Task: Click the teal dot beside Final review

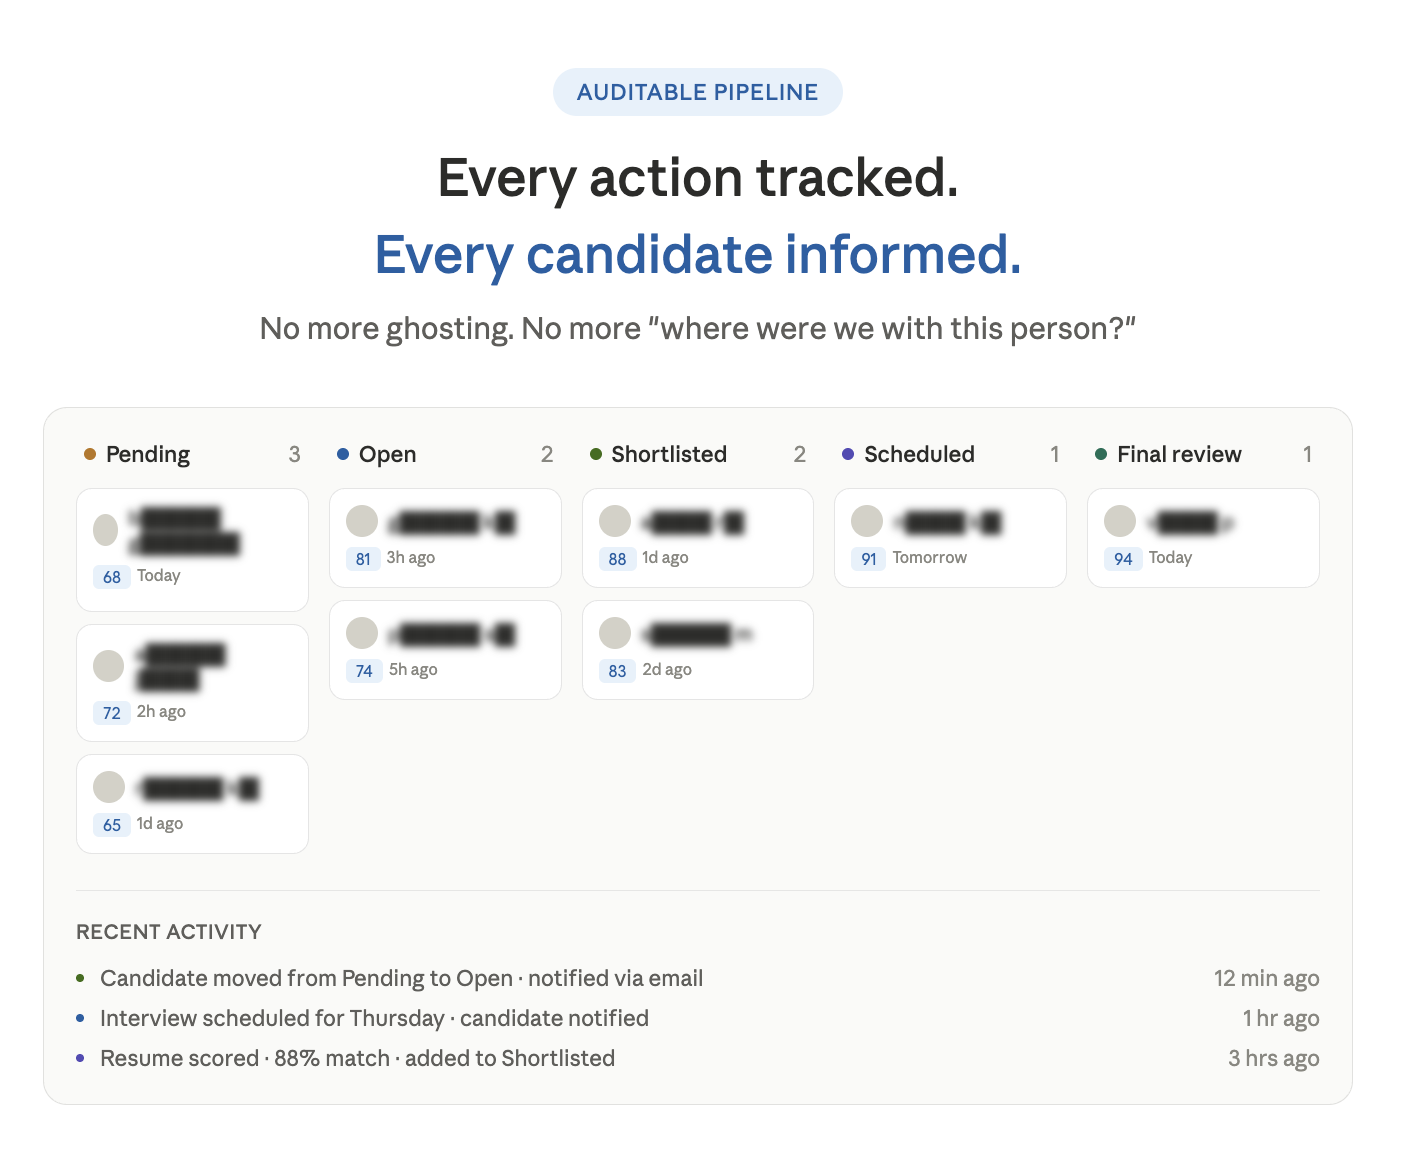Action: (x=1101, y=454)
